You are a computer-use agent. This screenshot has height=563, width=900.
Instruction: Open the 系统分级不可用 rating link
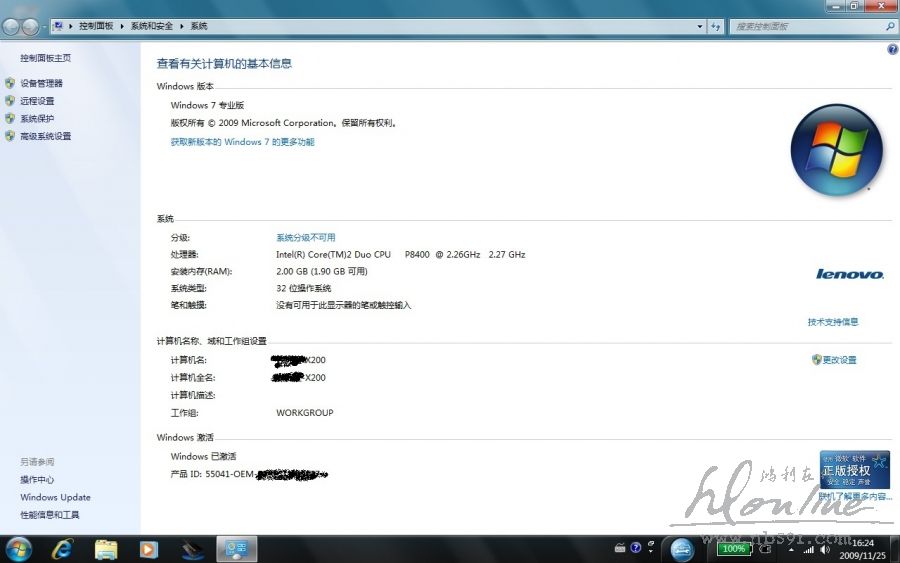click(x=305, y=238)
